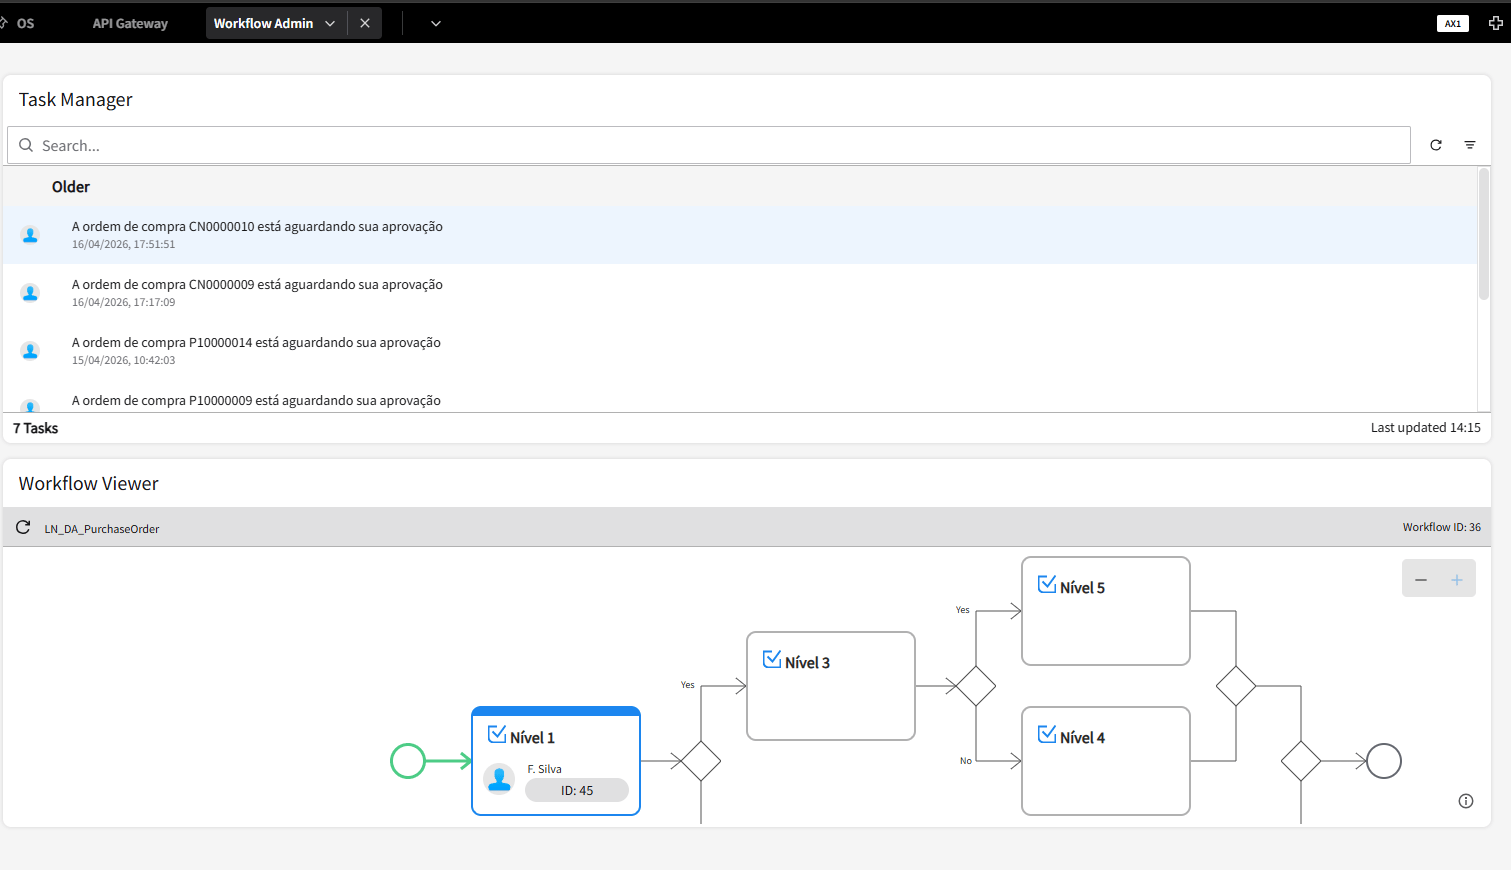Click the user avatar for order CN0000010
Image resolution: width=1511 pixels, height=870 pixels.
point(30,235)
